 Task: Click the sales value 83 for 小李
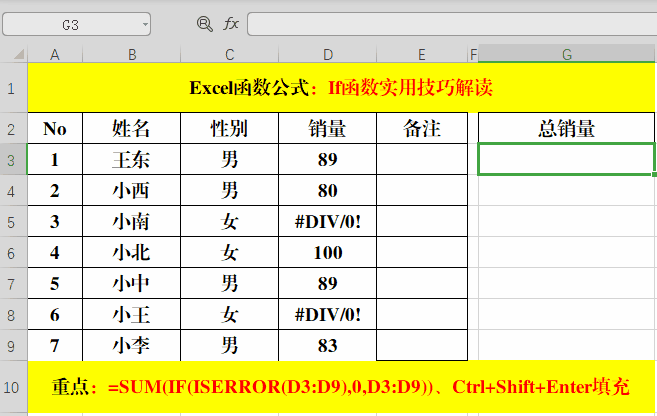pyautogui.click(x=327, y=346)
